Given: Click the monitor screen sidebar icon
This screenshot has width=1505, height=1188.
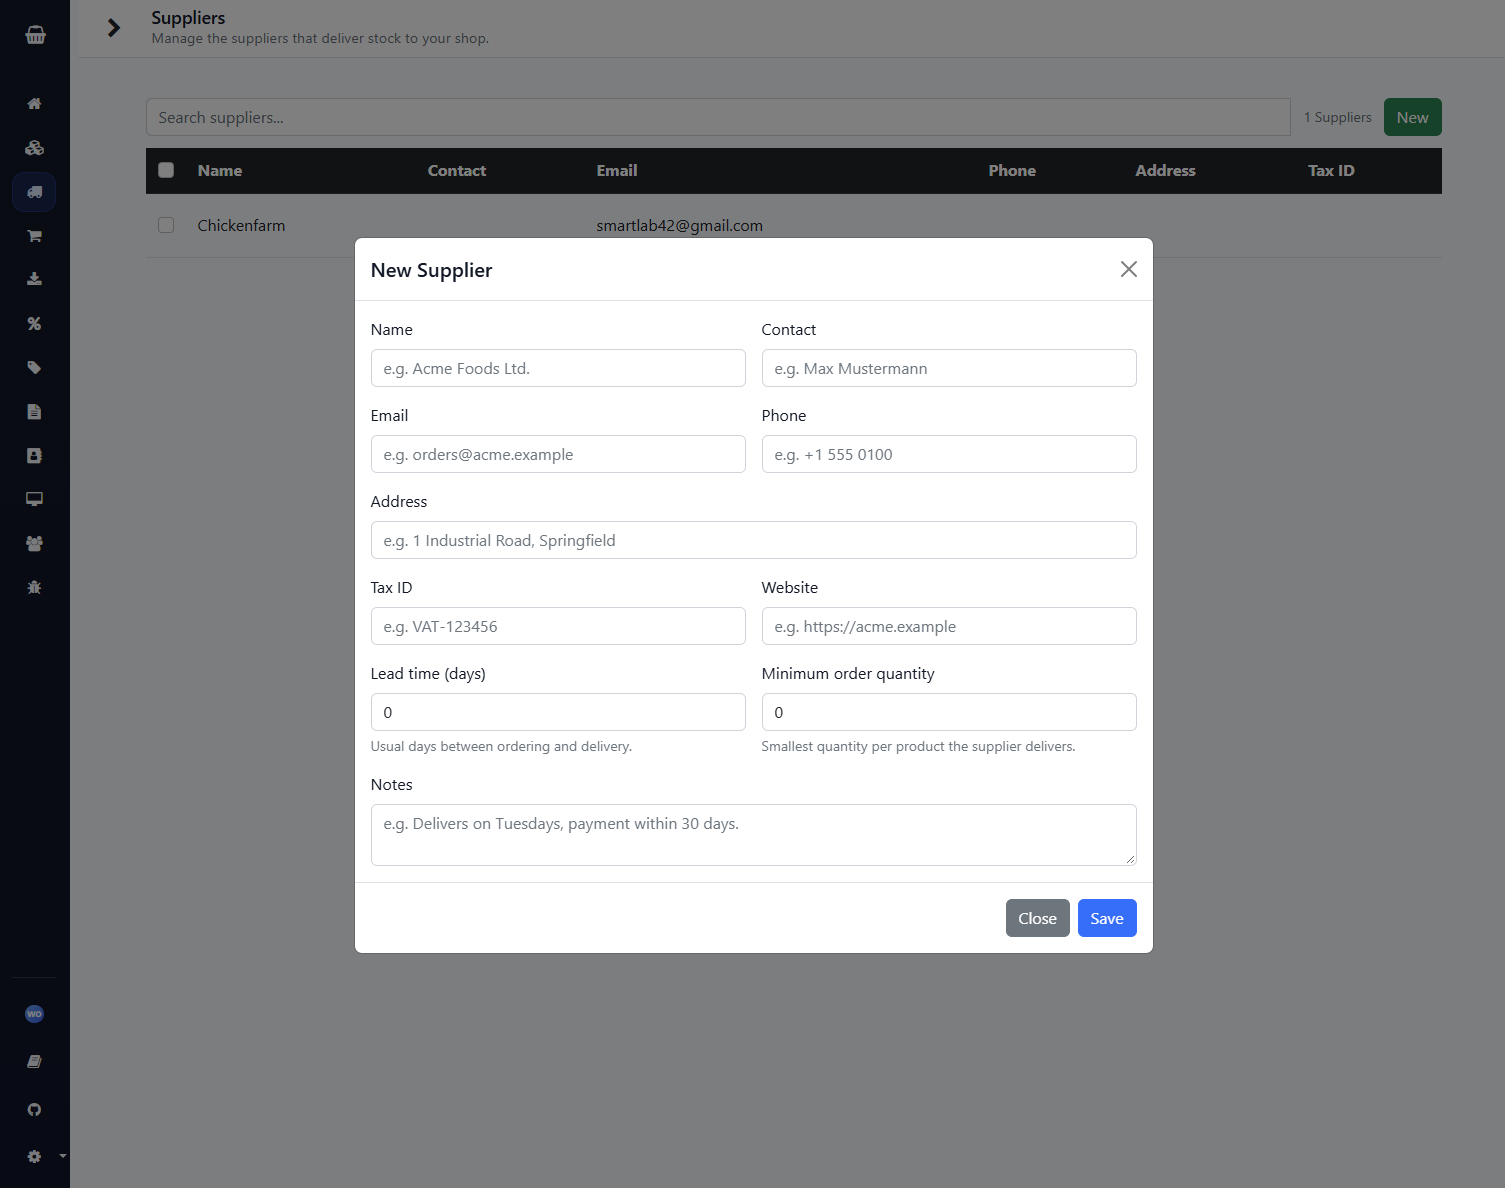Looking at the screenshot, I should (x=34, y=499).
